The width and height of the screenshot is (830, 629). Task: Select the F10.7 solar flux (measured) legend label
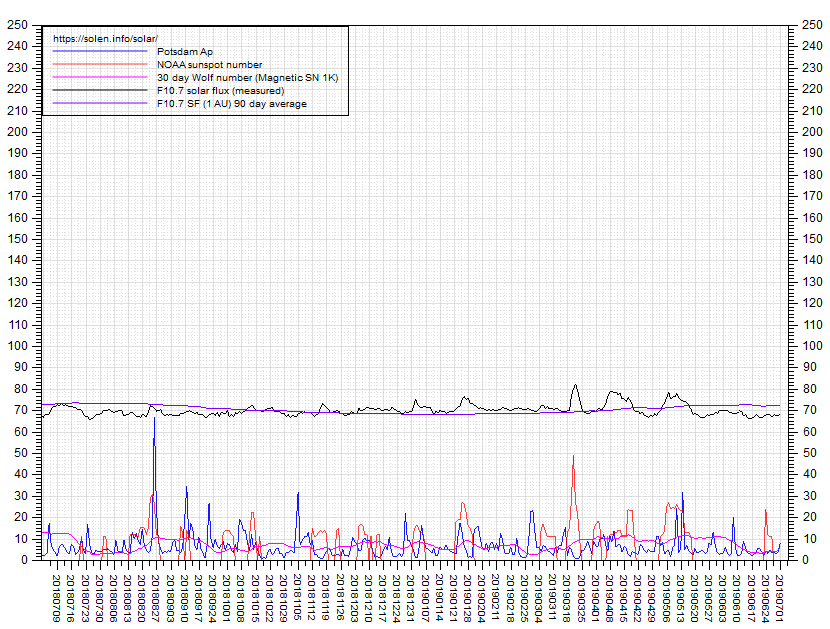point(220,91)
